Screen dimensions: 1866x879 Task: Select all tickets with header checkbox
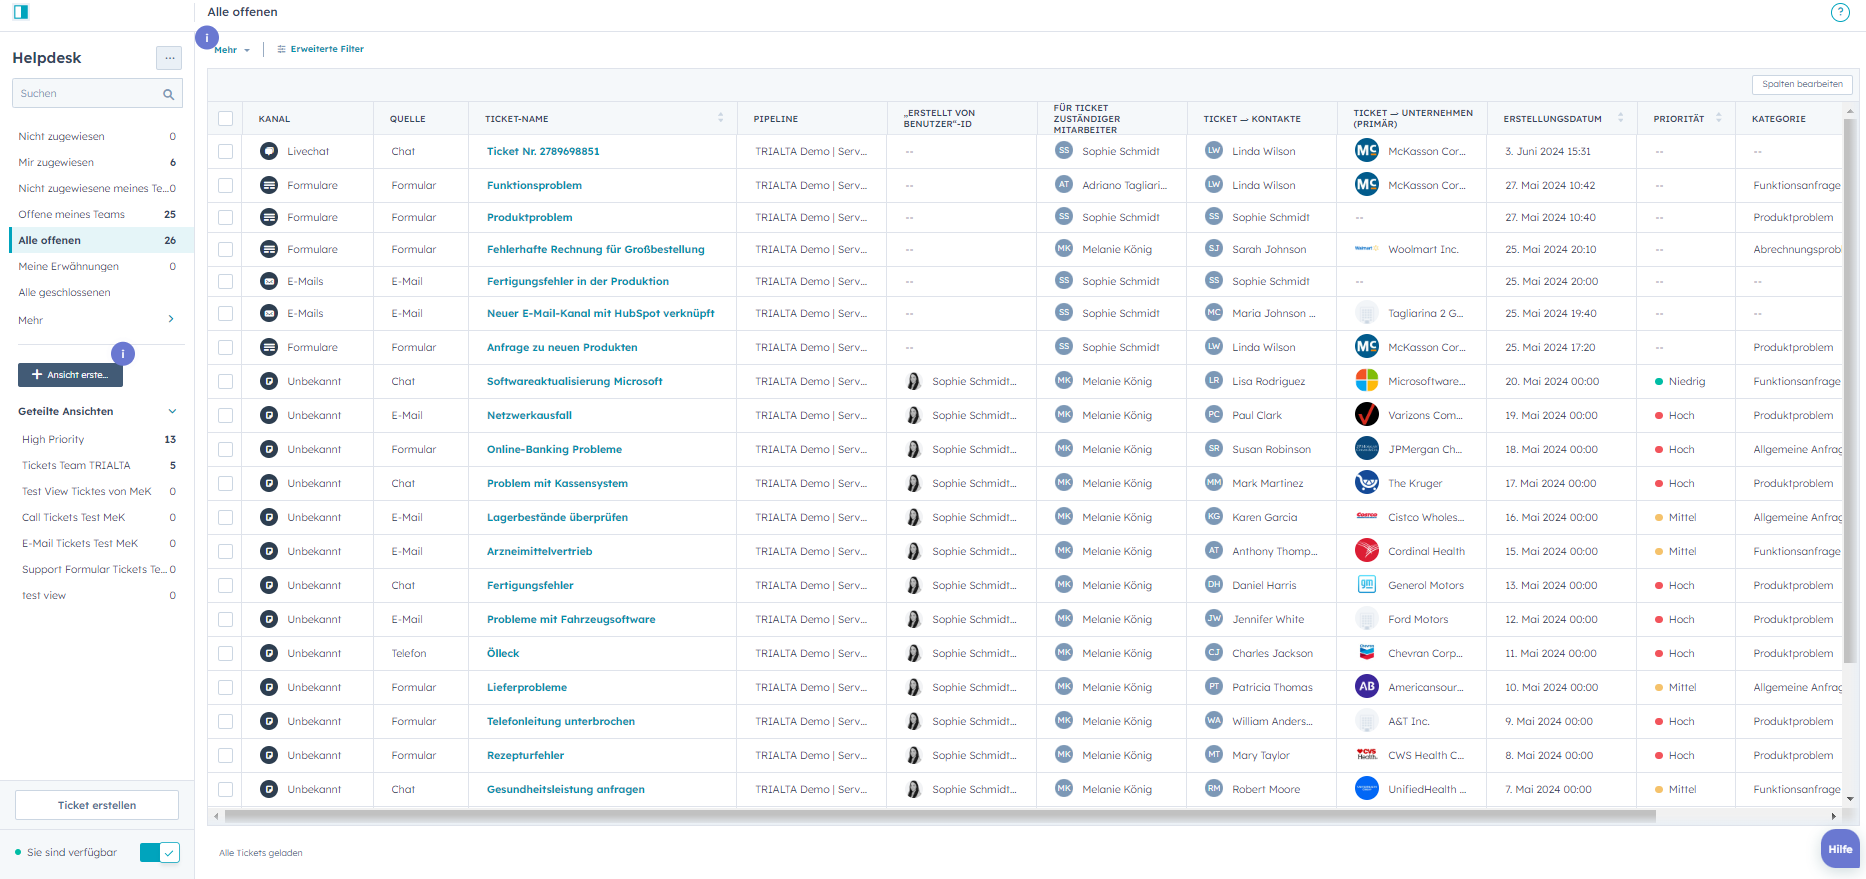point(225,119)
